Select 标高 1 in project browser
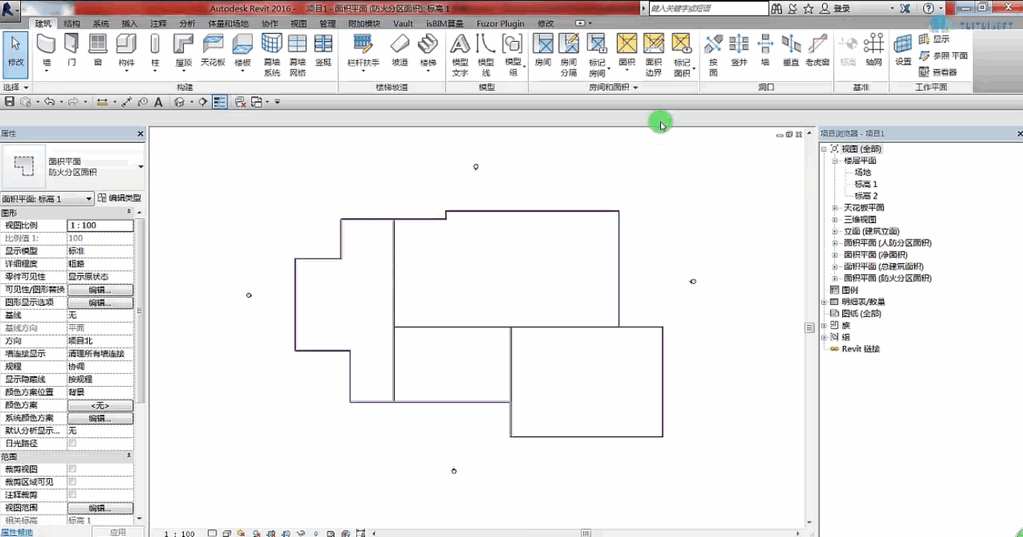Image resolution: width=1023 pixels, height=537 pixels. (x=866, y=184)
